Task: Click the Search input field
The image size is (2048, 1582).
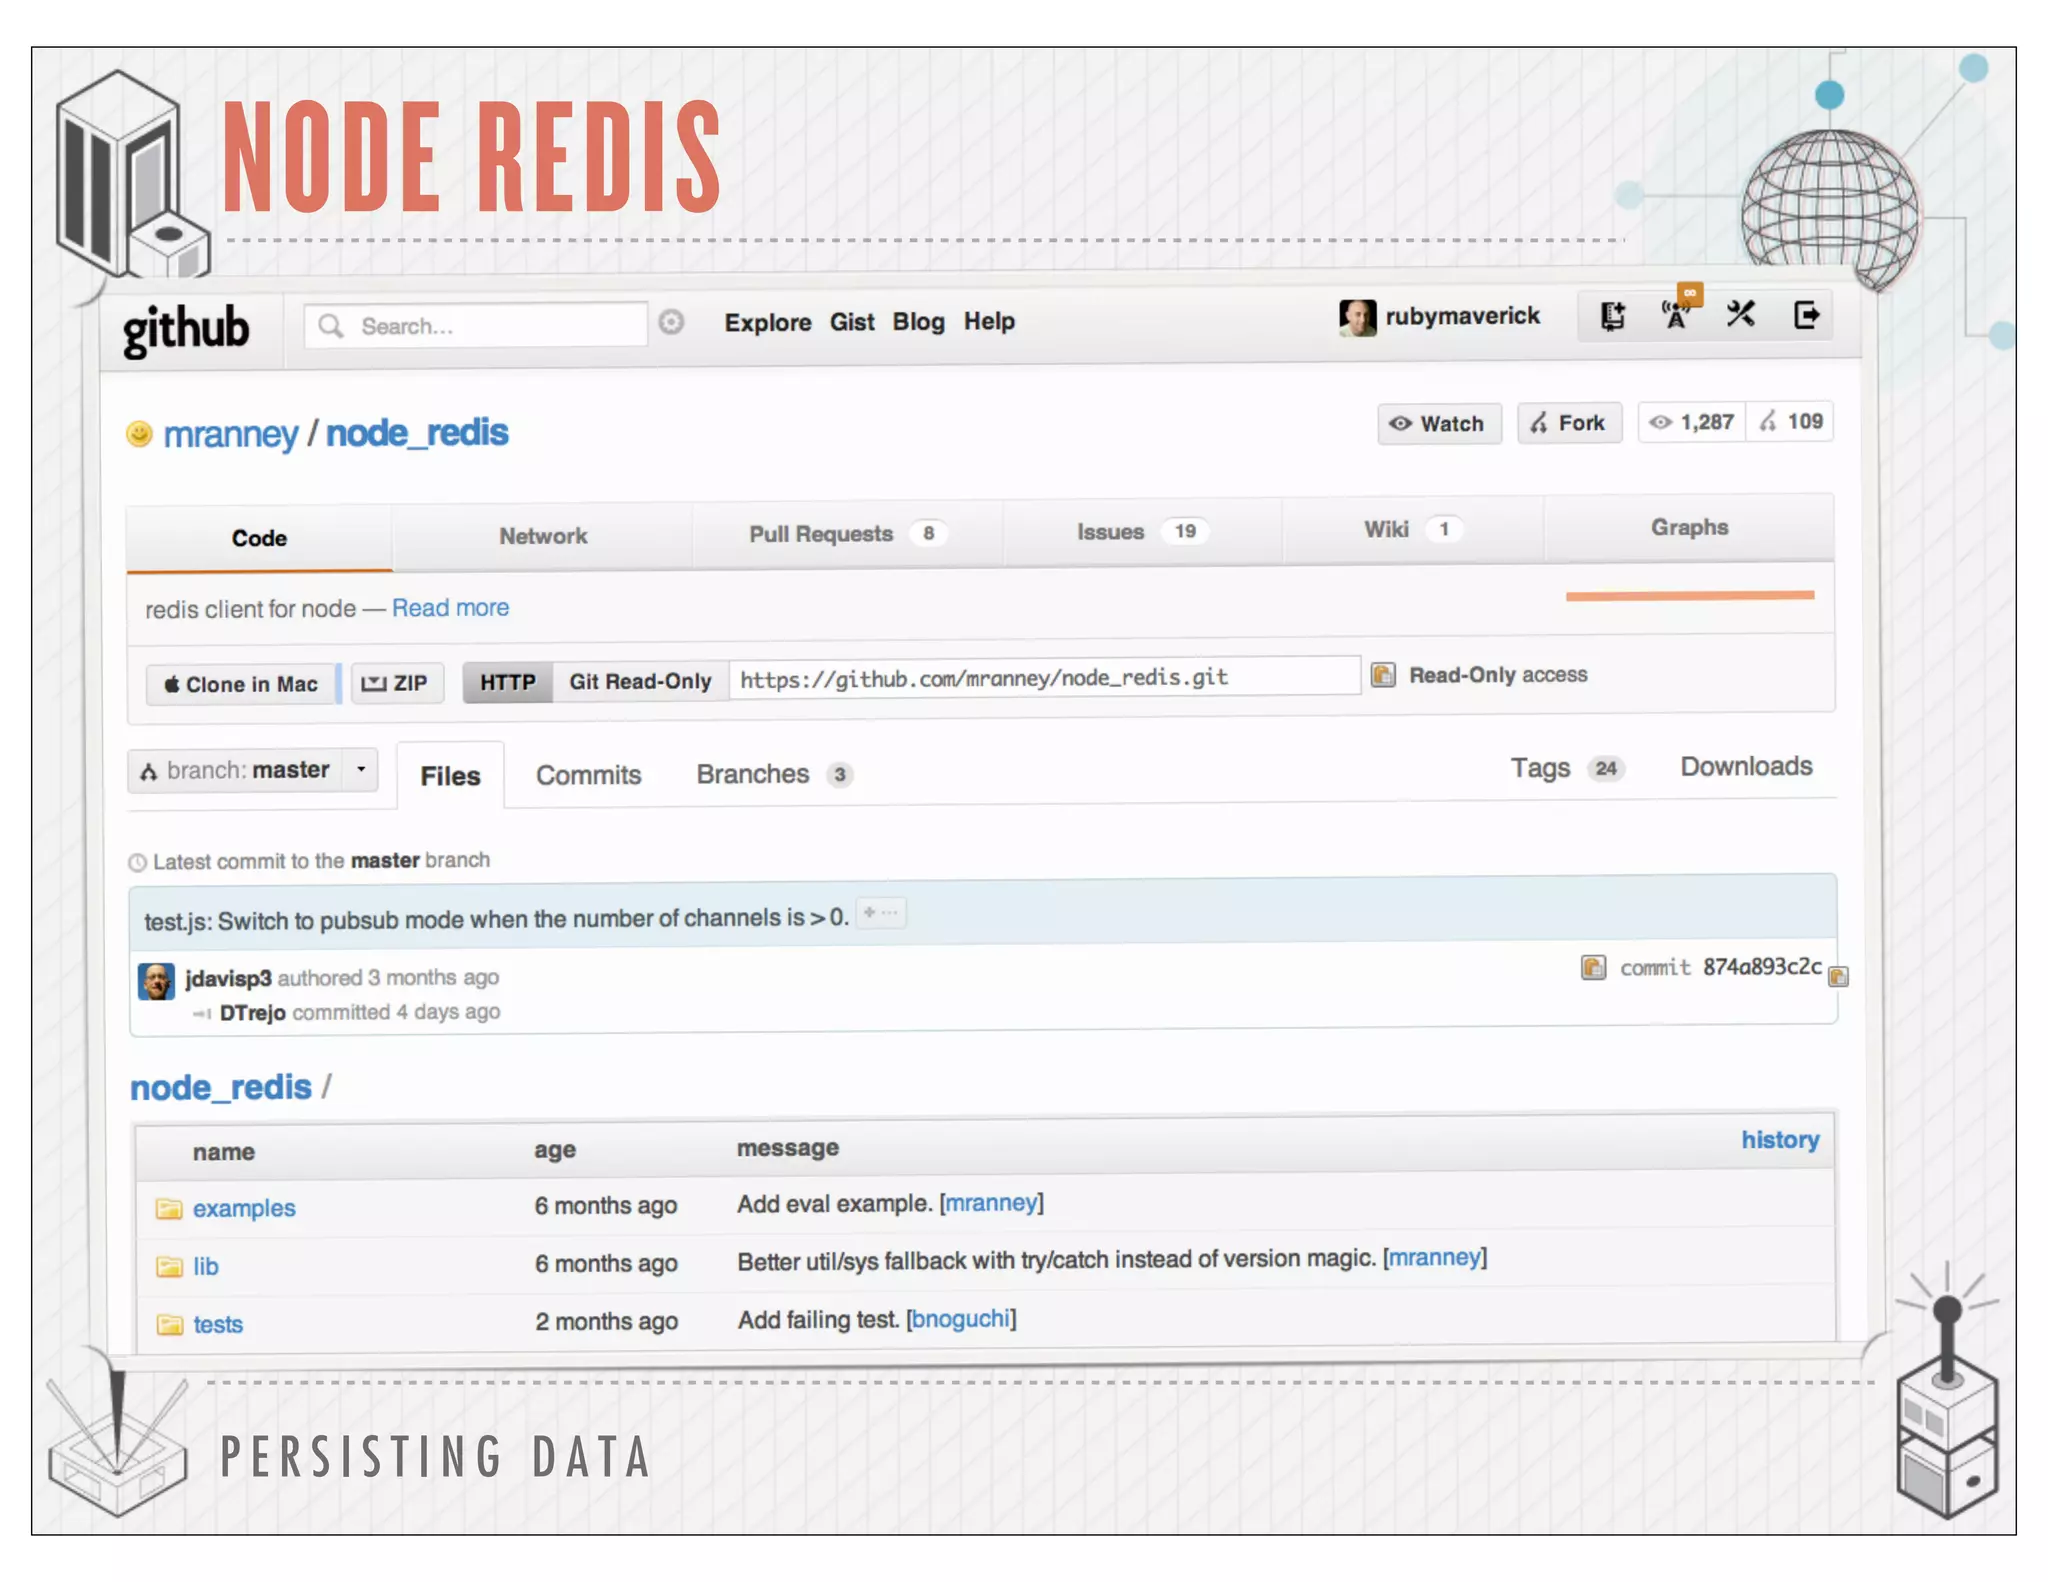Action: click(476, 326)
